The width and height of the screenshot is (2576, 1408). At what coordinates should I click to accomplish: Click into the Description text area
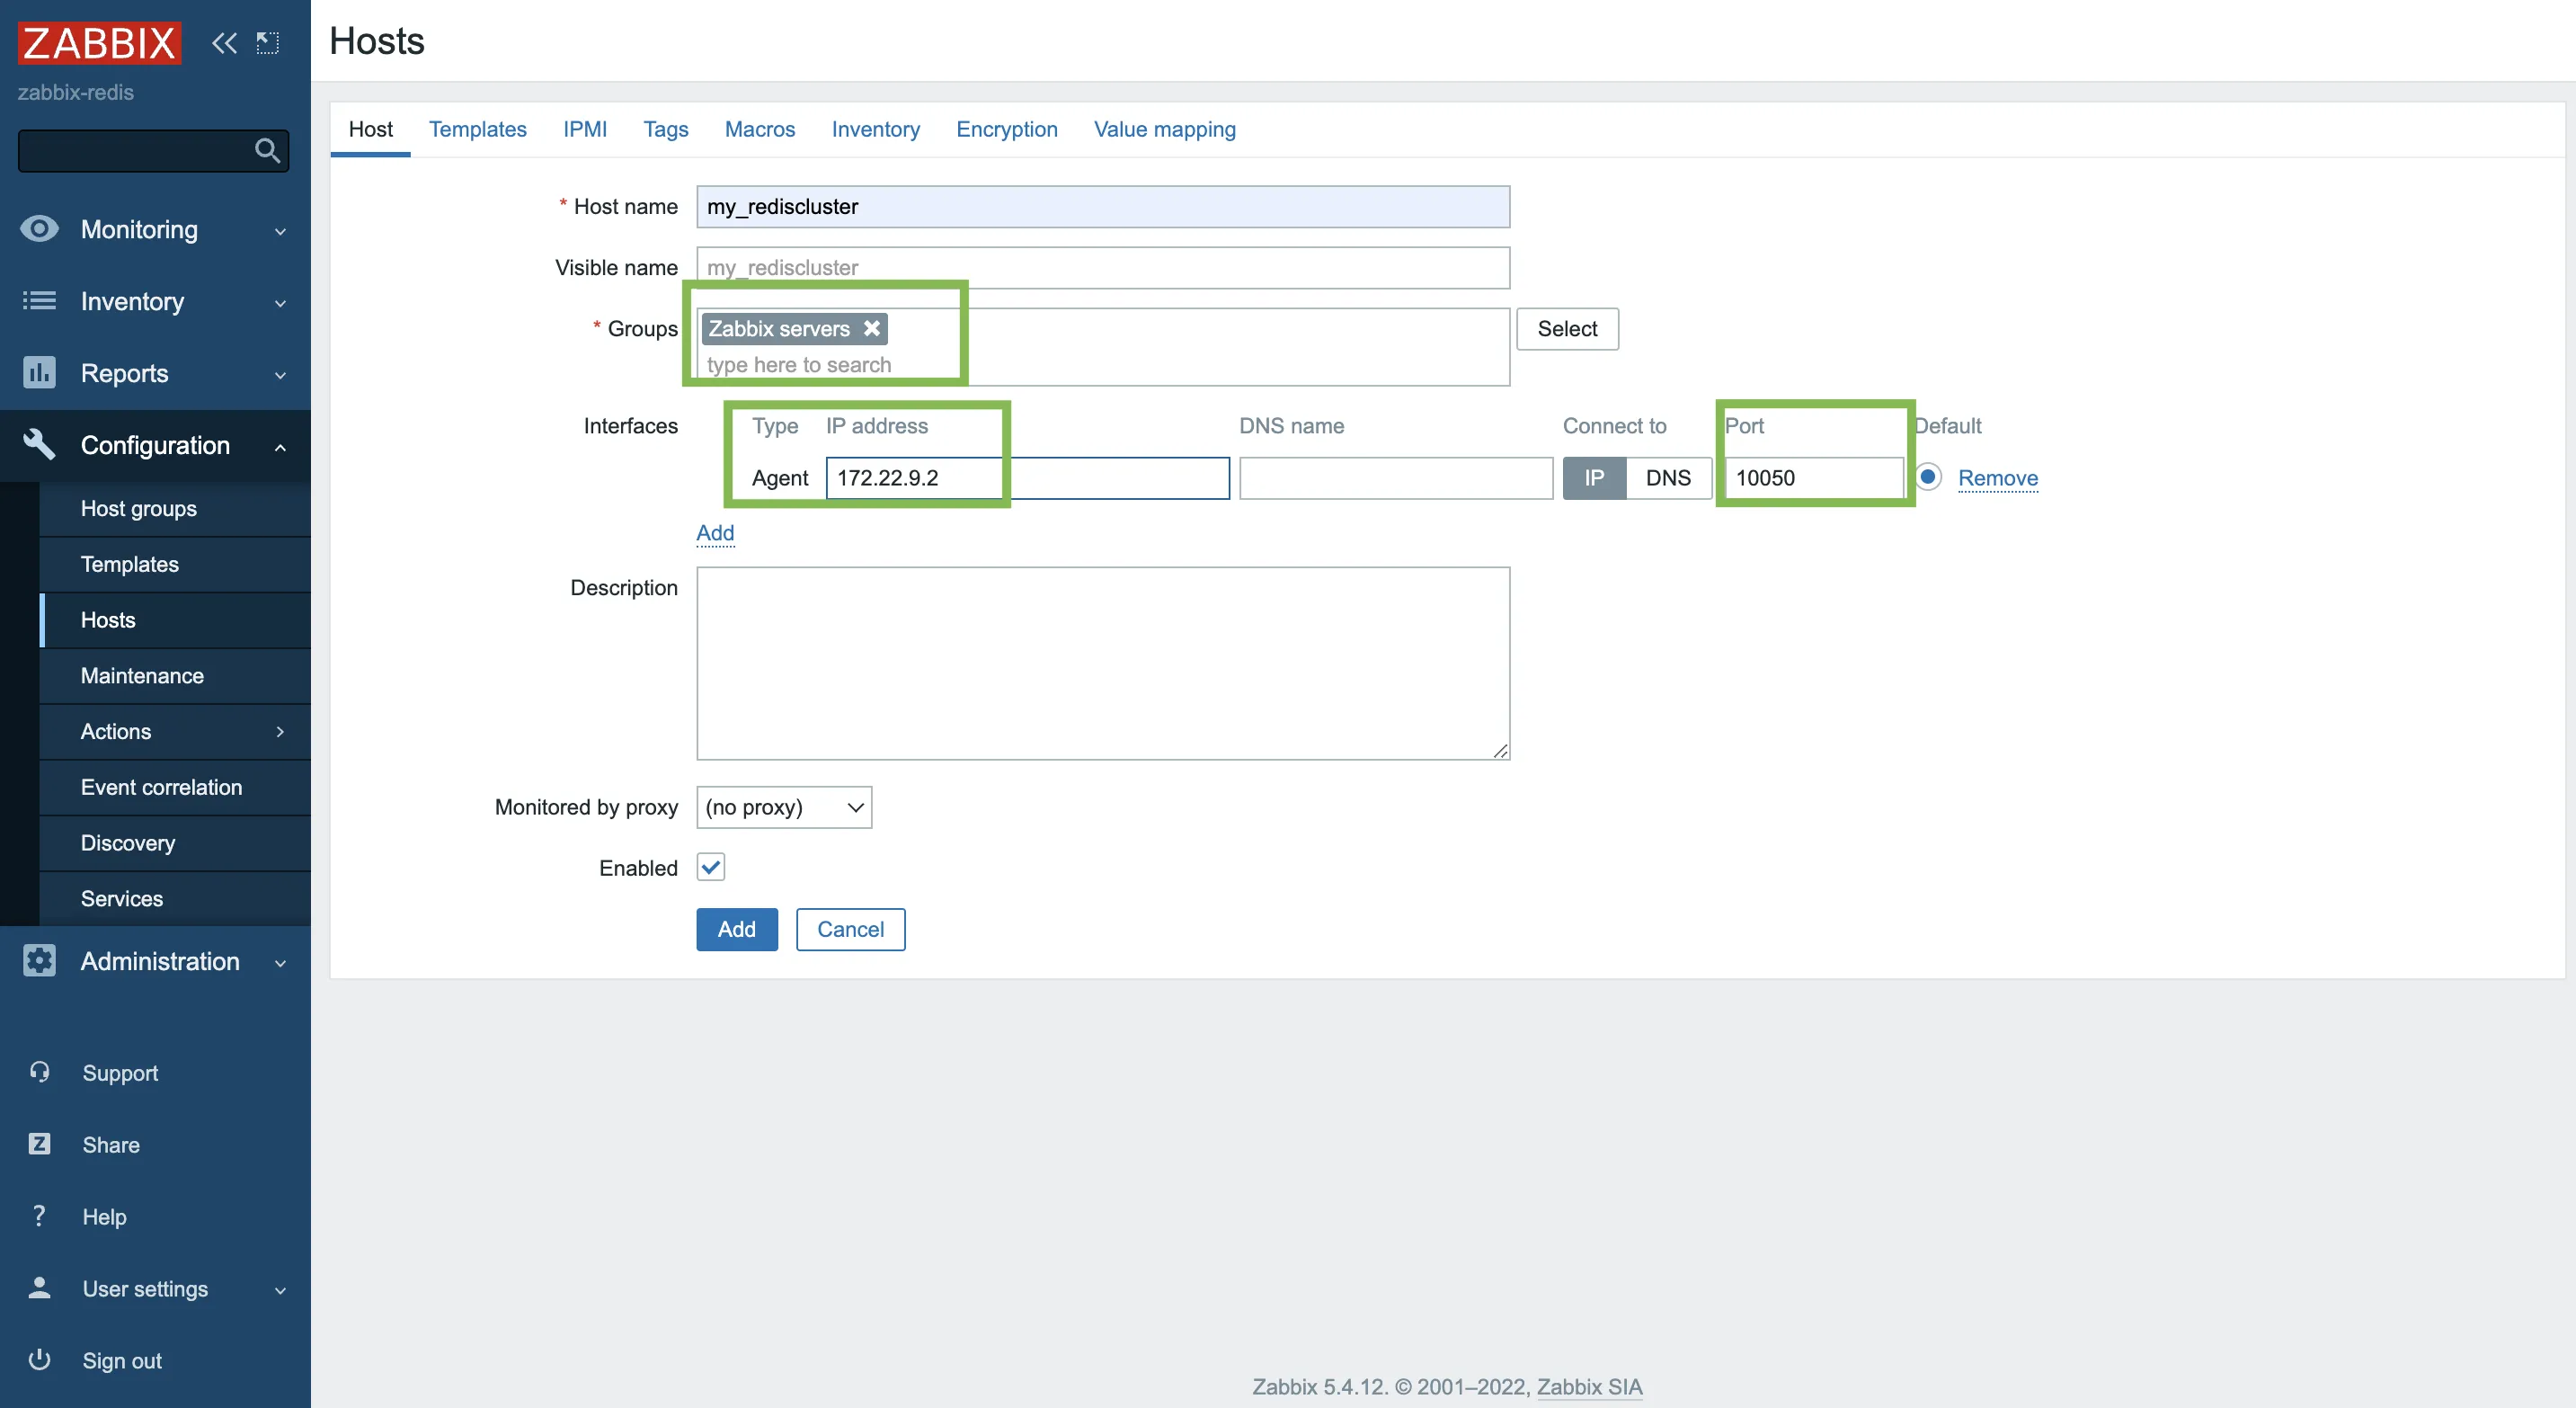pos(1102,662)
